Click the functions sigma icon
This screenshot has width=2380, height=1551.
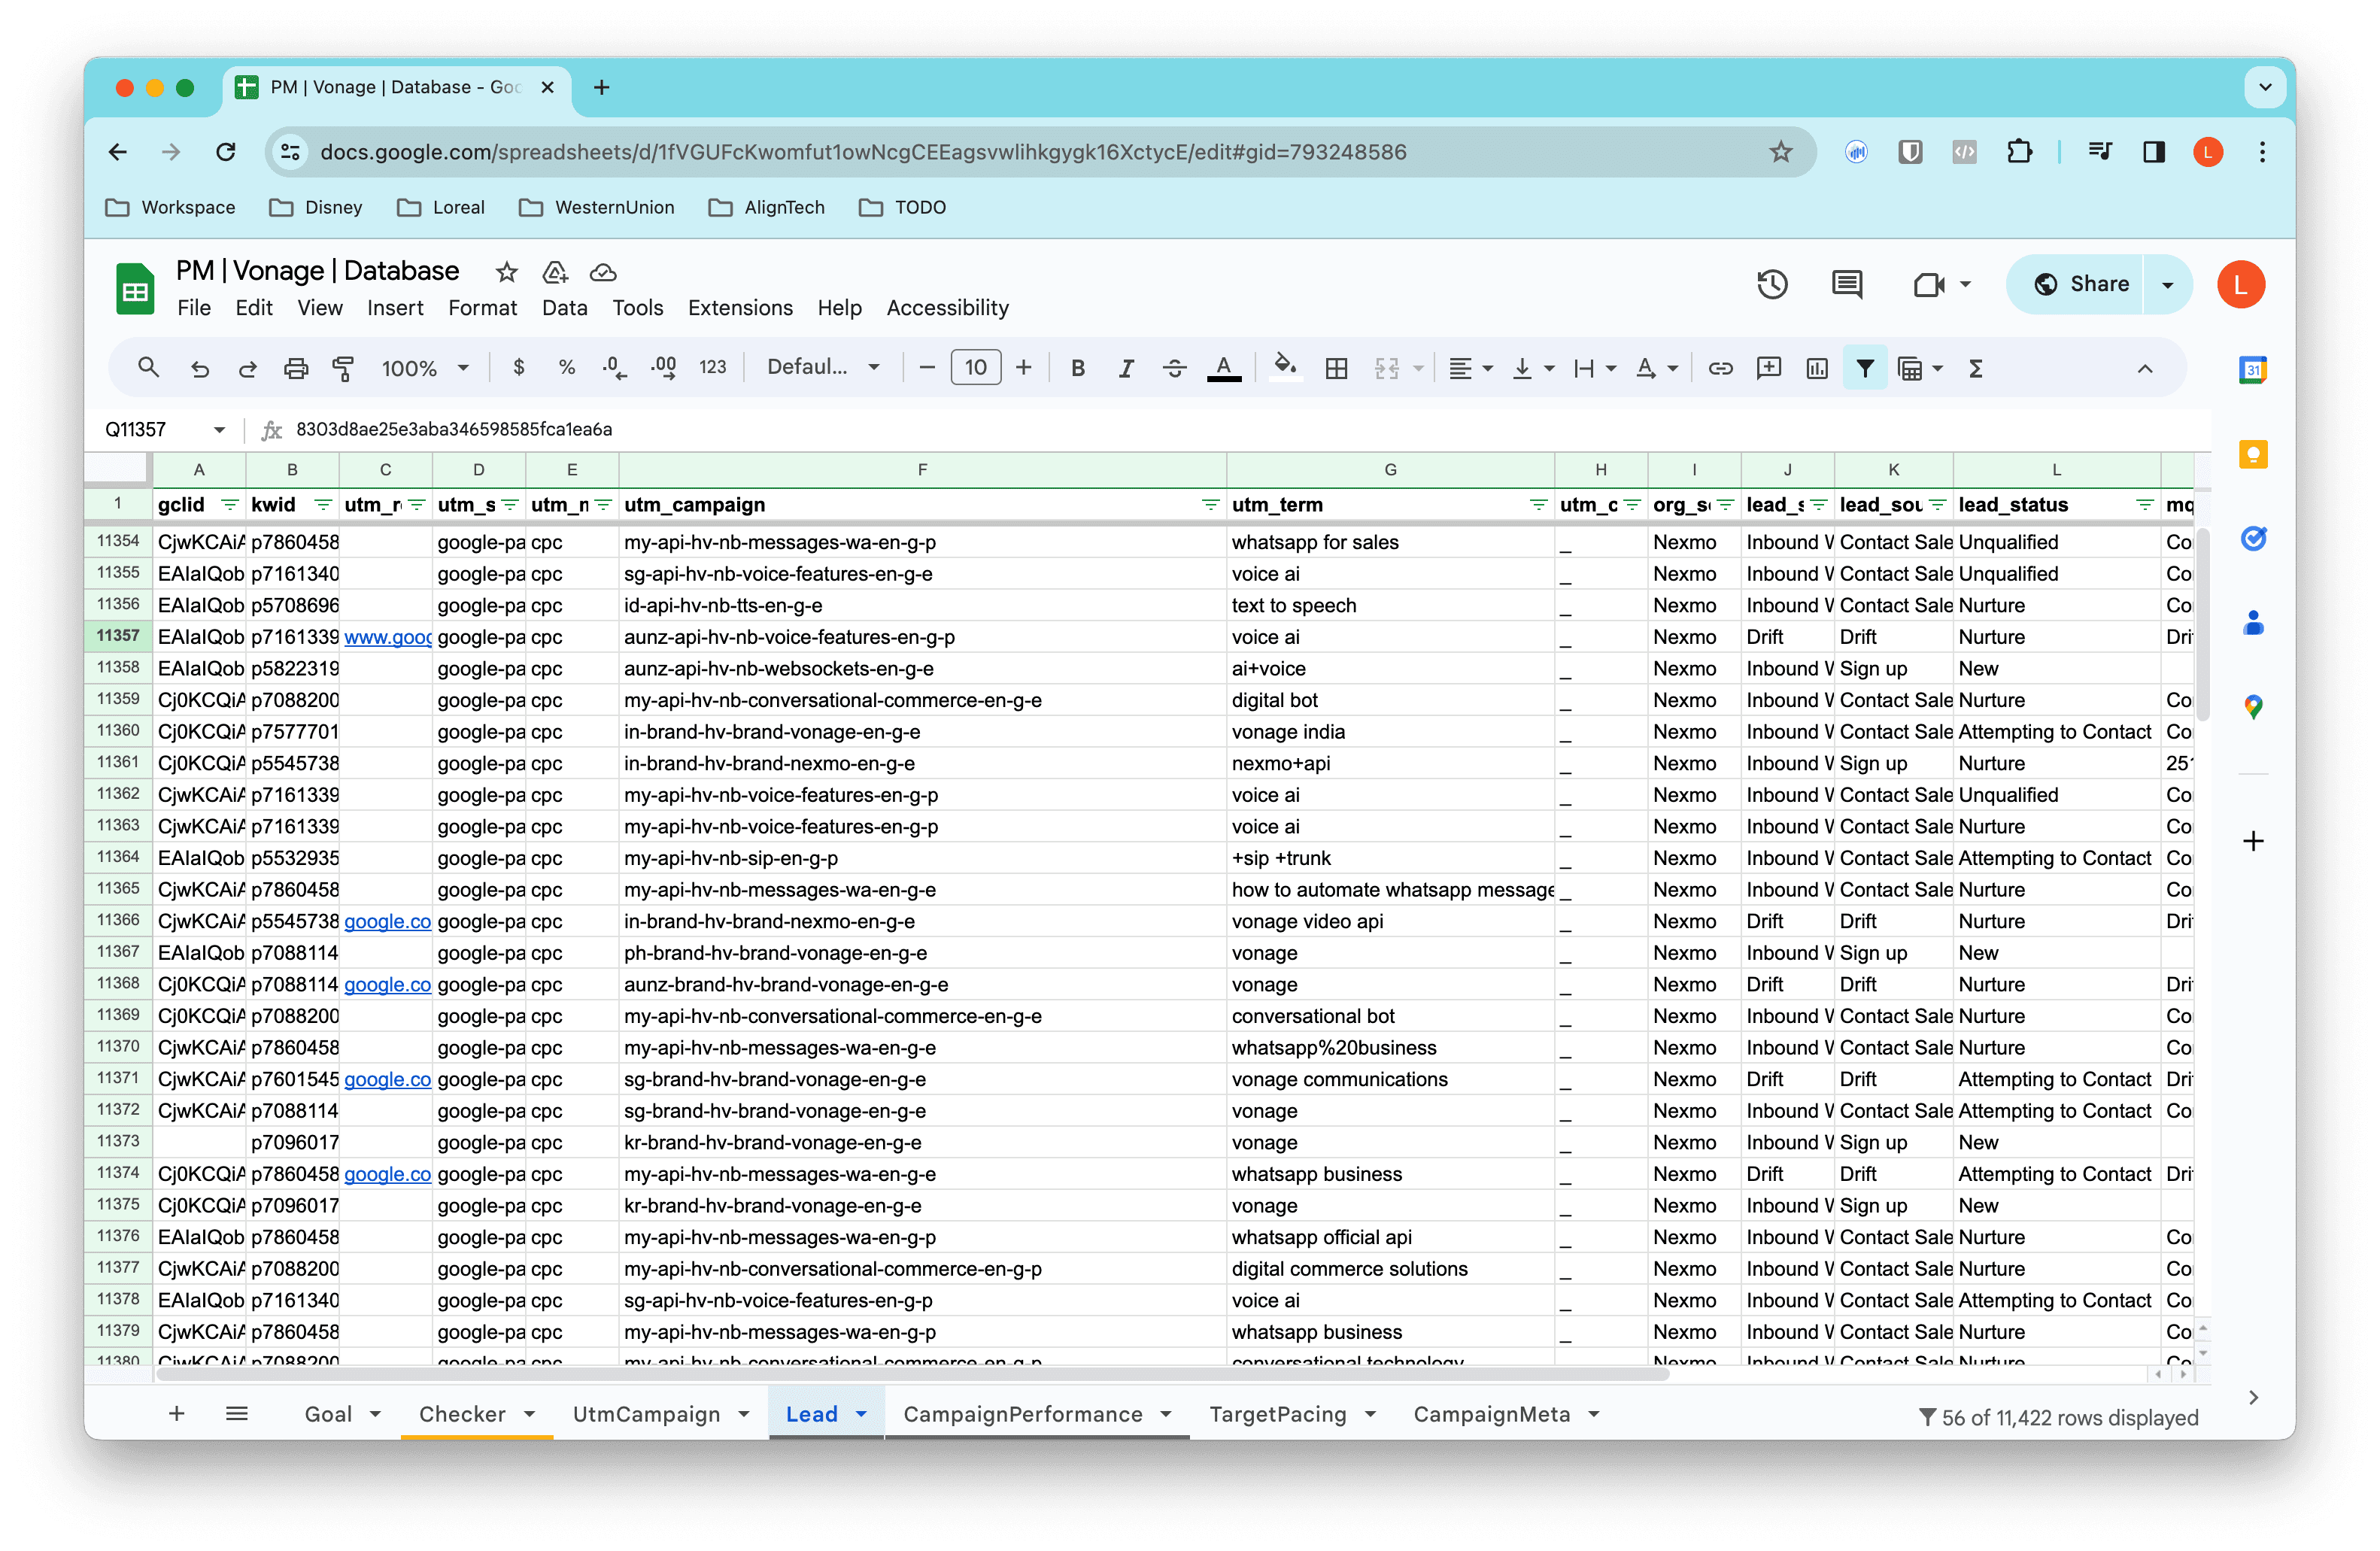(x=1976, y=368)
